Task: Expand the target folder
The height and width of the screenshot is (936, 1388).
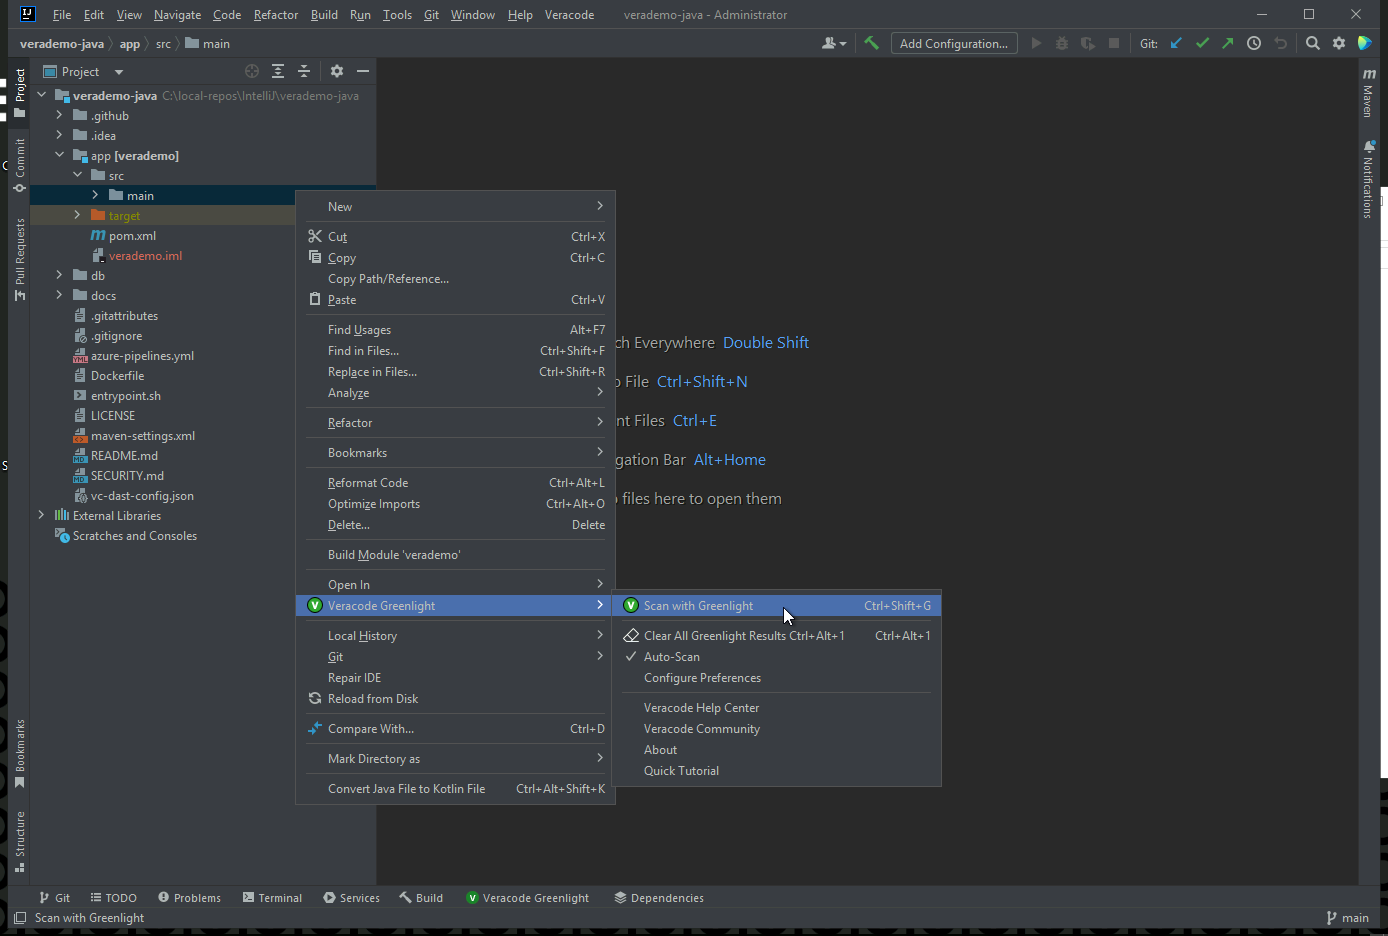Action: point(77,215)
